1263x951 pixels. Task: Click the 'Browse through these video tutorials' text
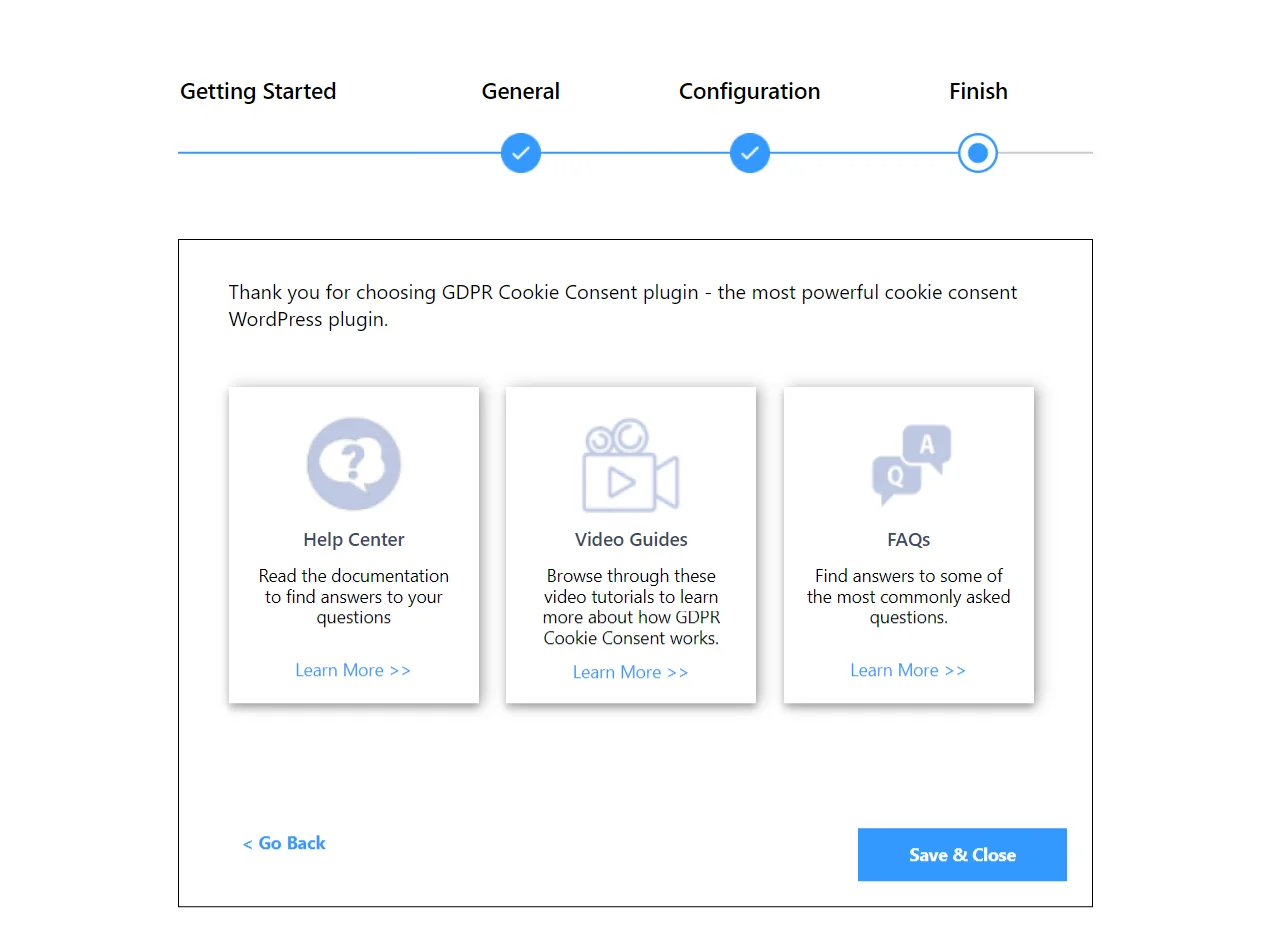coord(631,607)
